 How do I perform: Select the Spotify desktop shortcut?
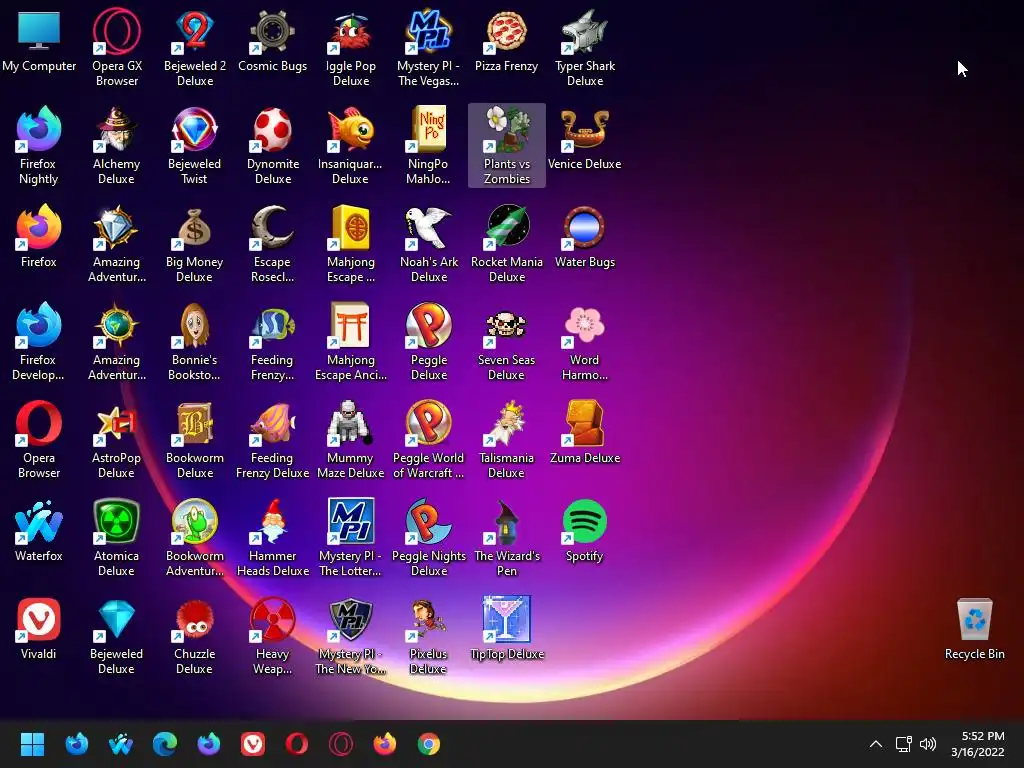pos(584,530)
